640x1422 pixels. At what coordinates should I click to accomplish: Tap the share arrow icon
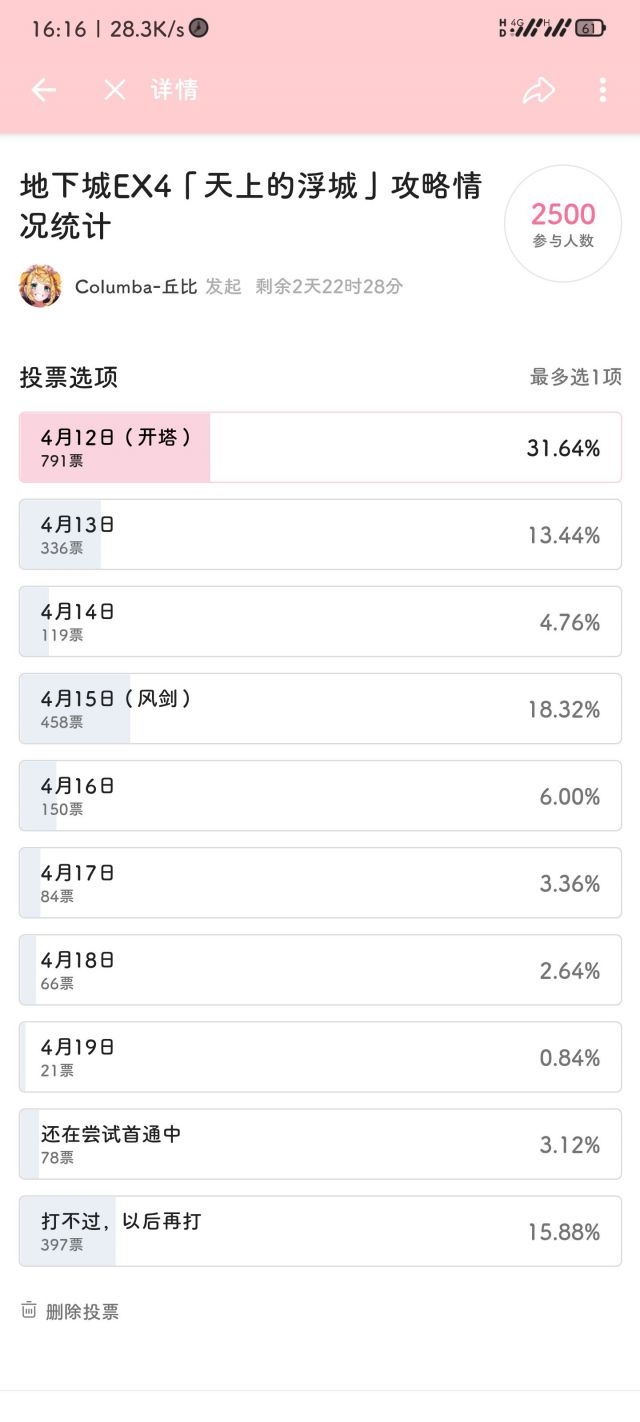point(538,91)
